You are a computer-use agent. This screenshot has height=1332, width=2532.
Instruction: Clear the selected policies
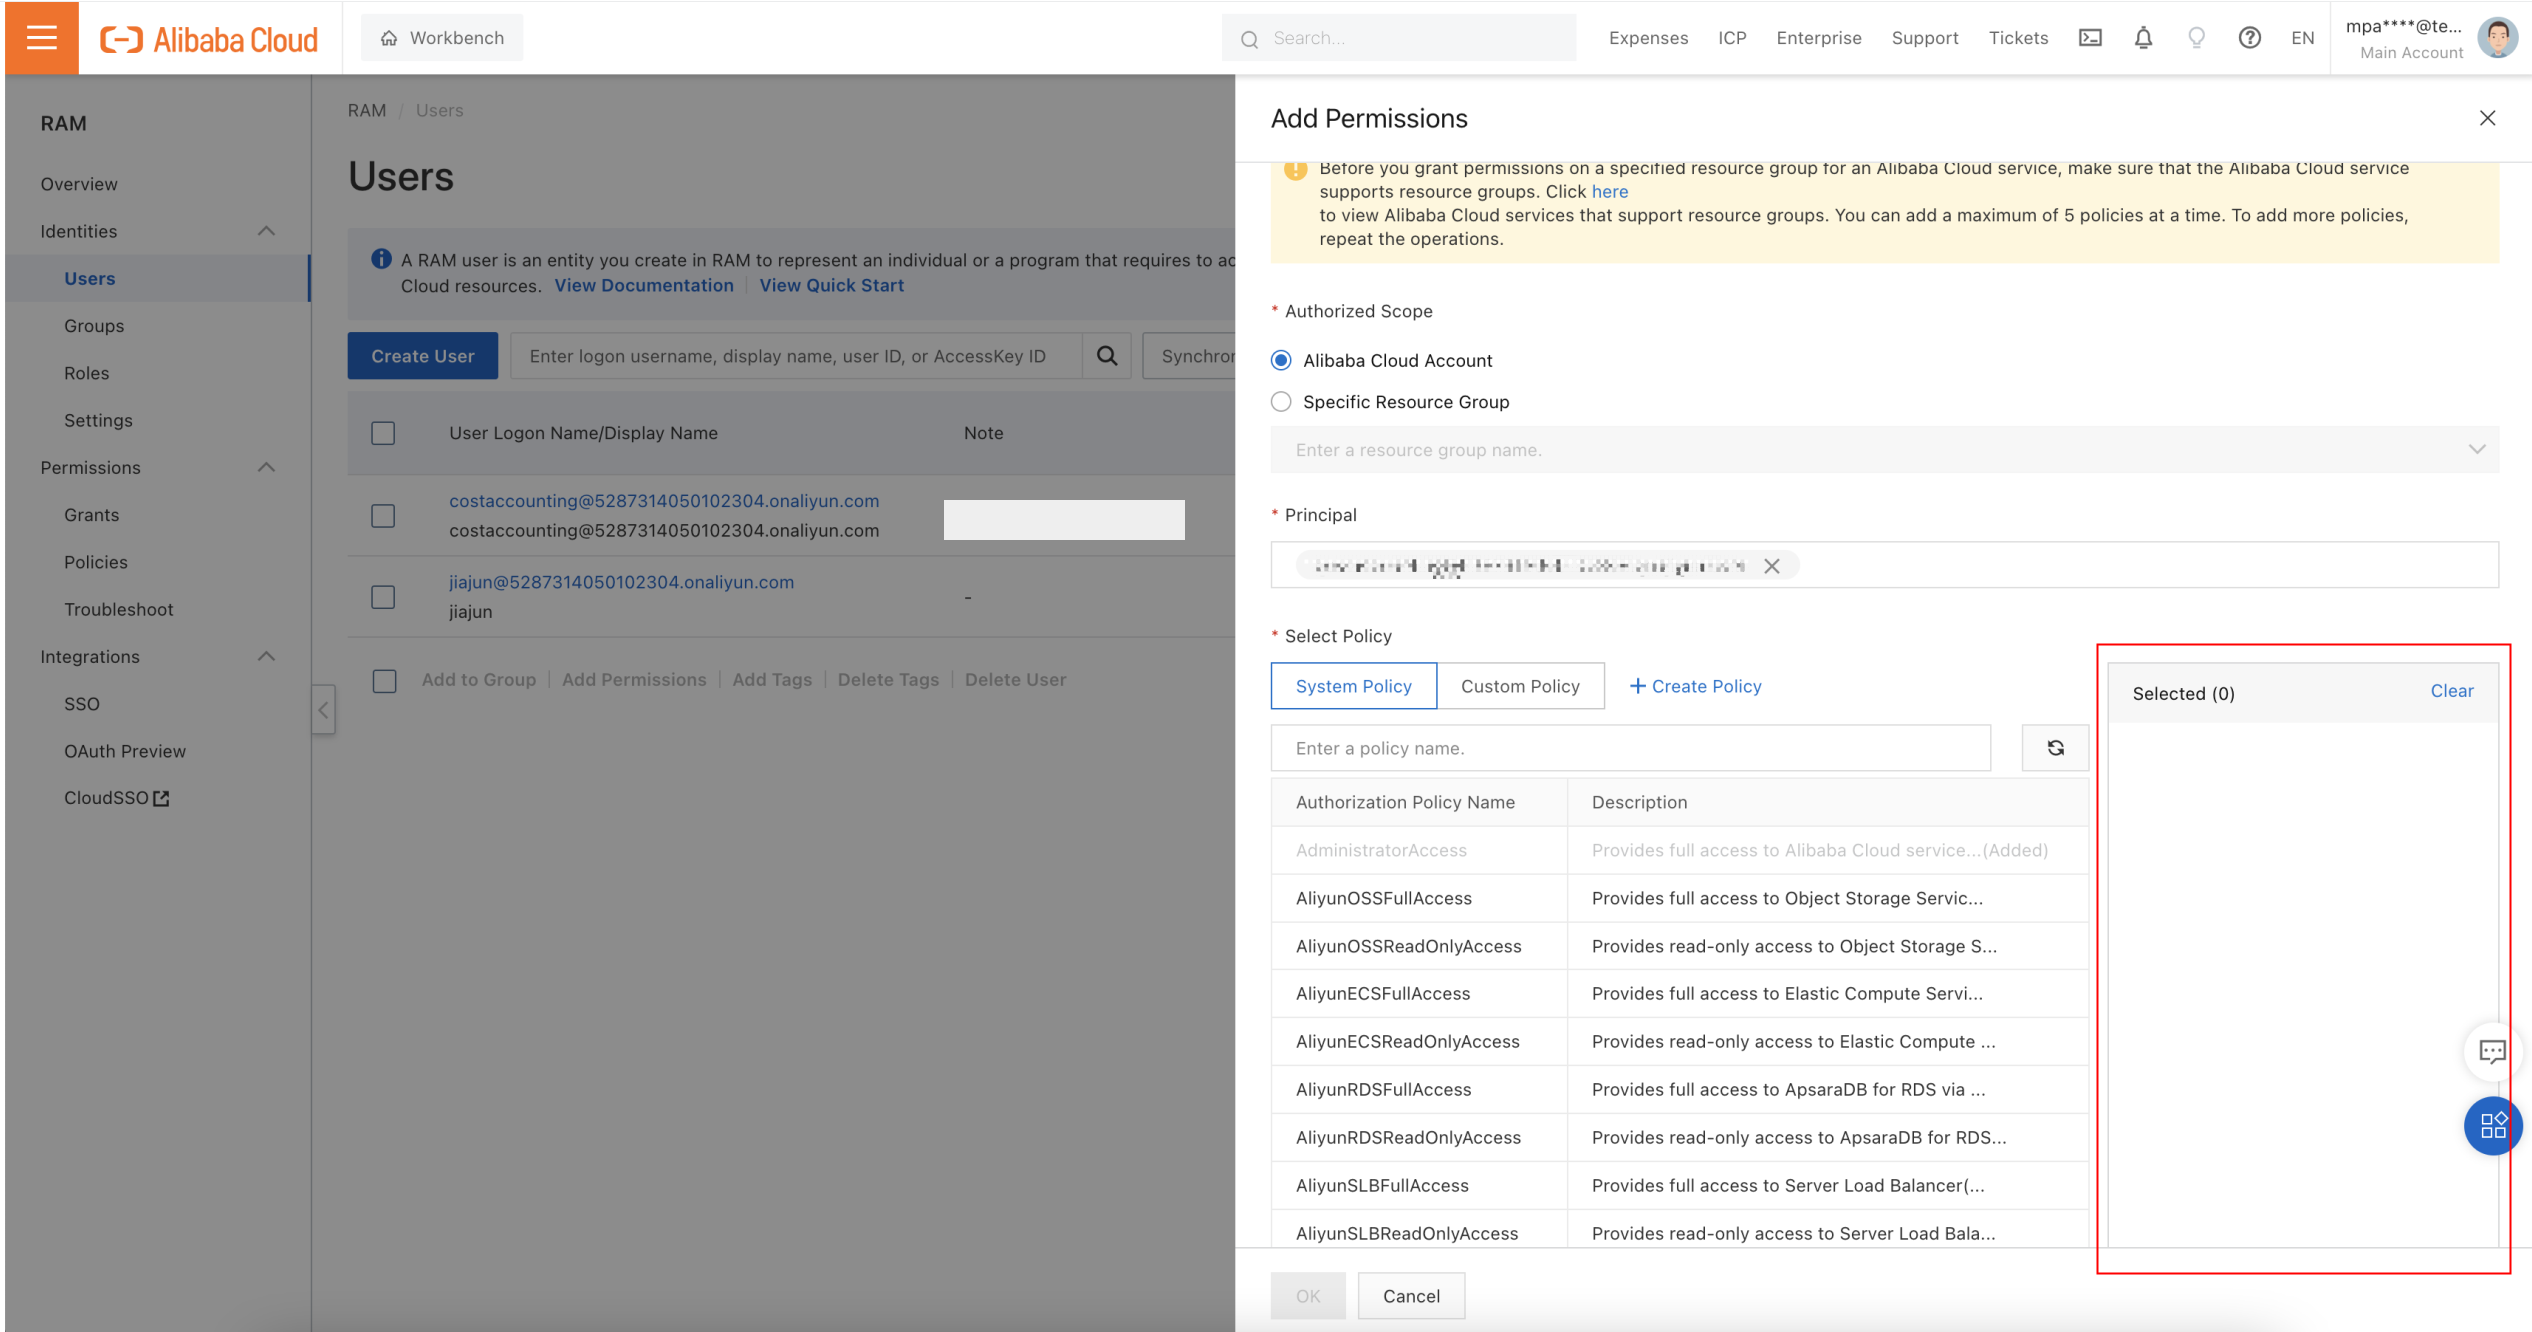(2451, 691)
